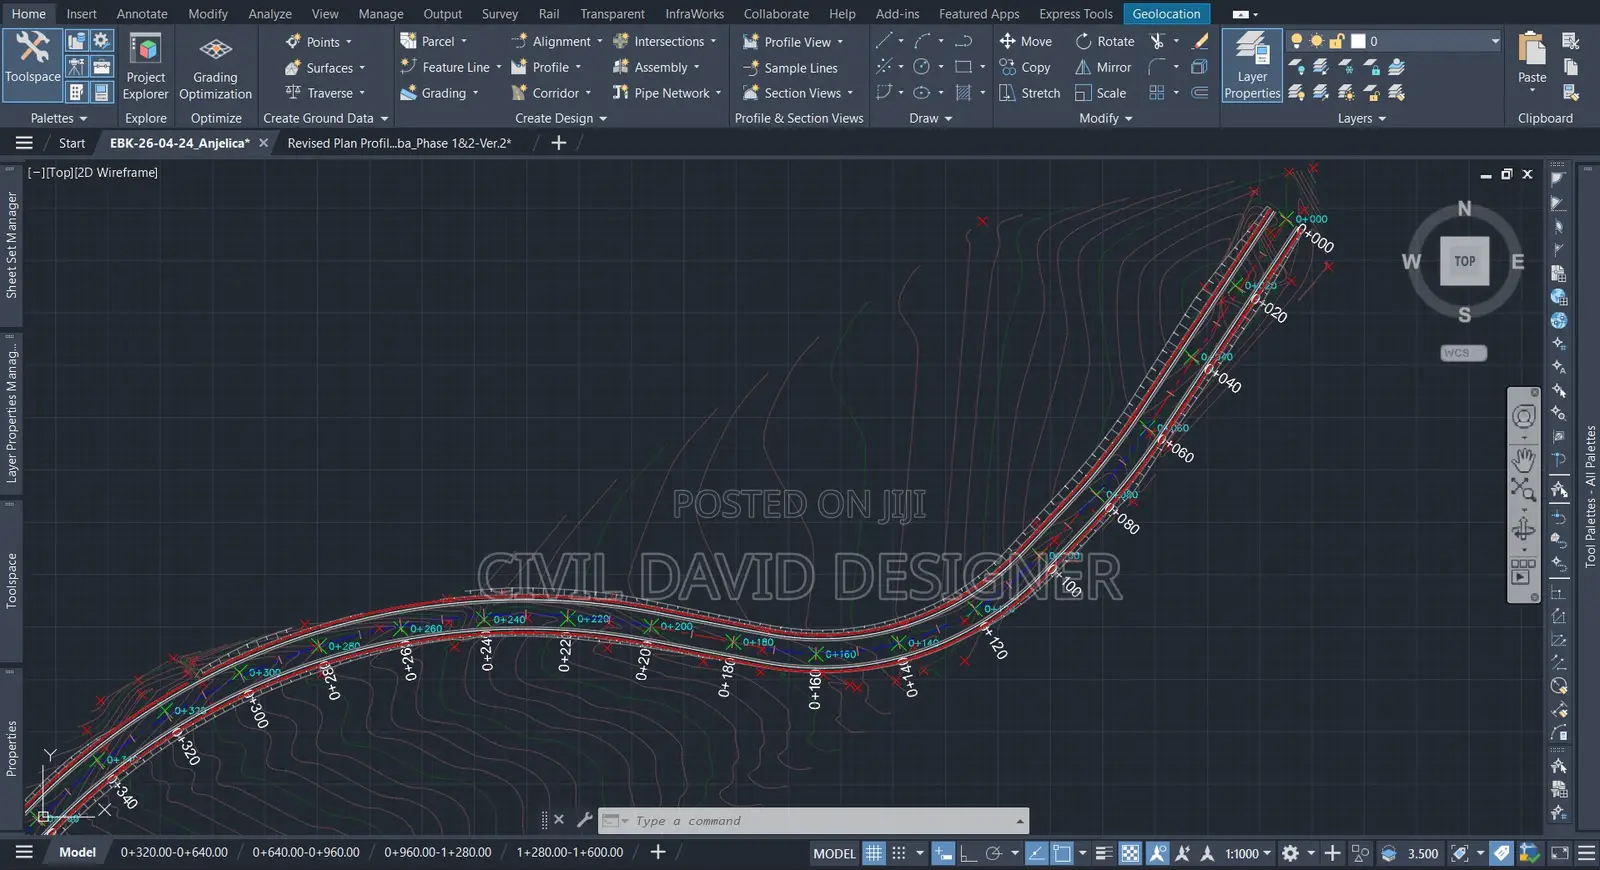The height and width of the screenshot is (870, 1600).
Task: Launch Project Explorer
Action: tap(146, 66)
